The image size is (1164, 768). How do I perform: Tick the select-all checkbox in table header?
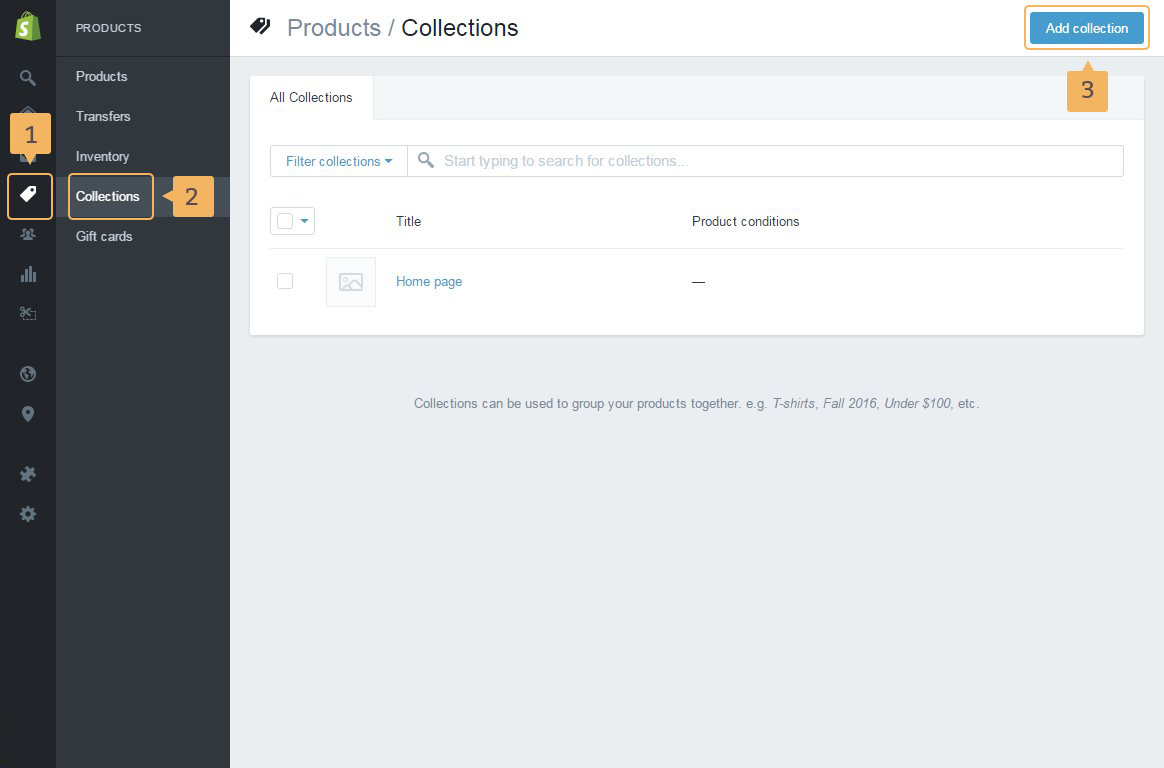coord(285,221)
